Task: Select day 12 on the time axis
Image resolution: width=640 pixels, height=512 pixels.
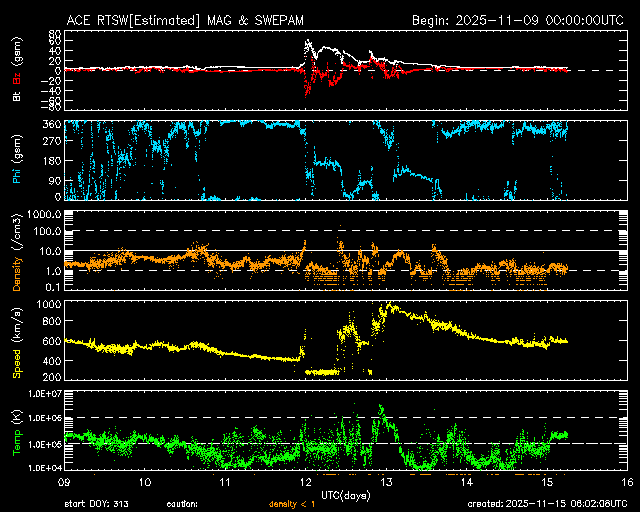Action: [x=305, y=482]
